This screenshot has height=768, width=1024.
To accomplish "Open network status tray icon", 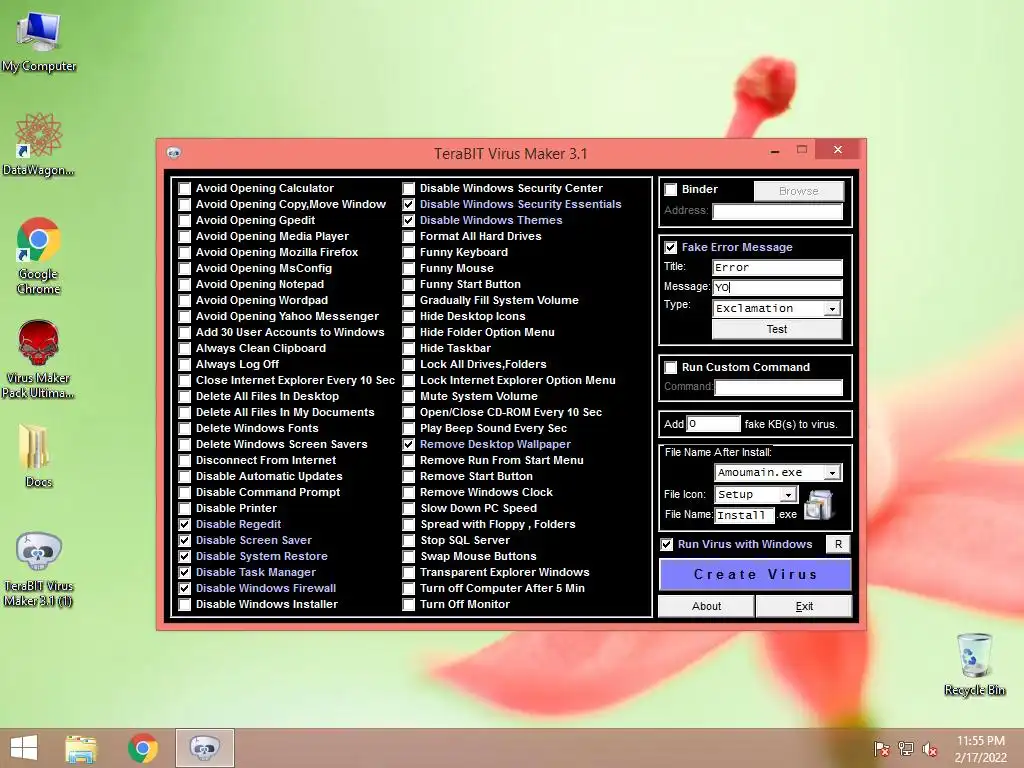I will pyautogui.click(x=906, y=749).
